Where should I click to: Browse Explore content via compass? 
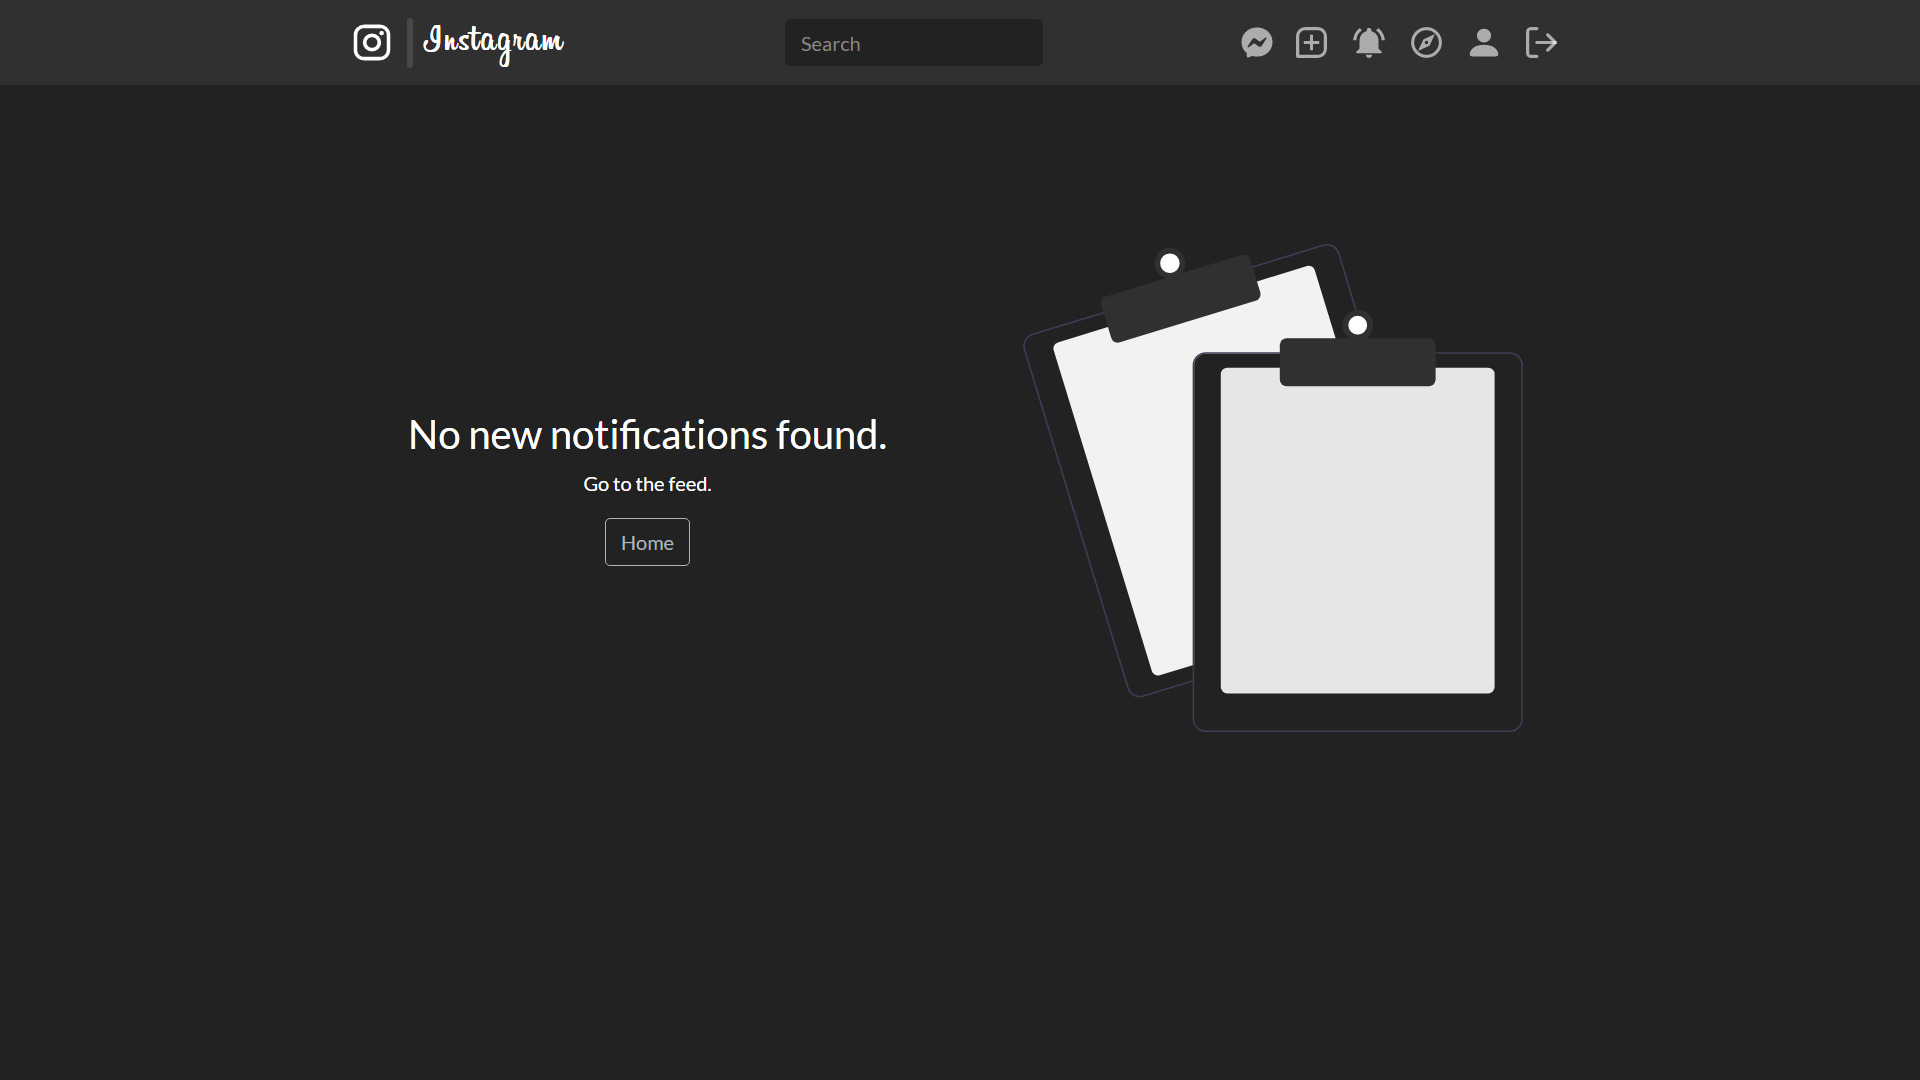click(1426, 42)
